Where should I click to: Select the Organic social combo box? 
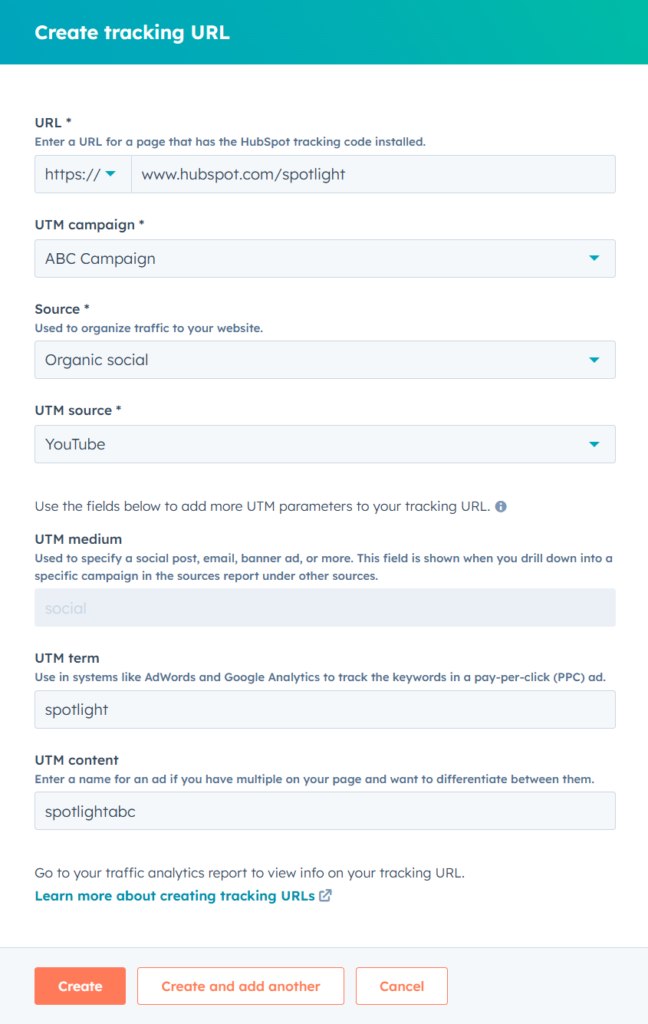(x=325, y=360)
